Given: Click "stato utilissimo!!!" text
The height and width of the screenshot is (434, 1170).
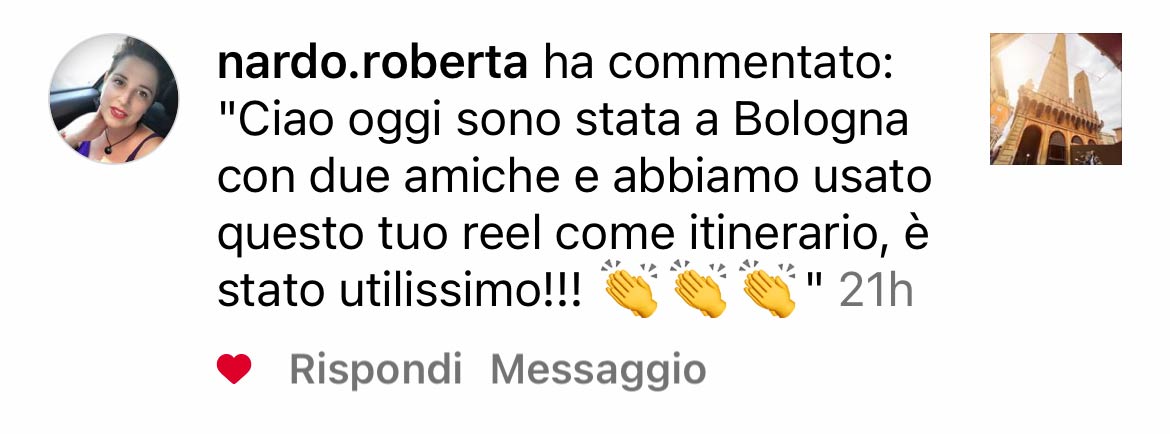Looking at the screenshot, I should click(x=398, y=292).
